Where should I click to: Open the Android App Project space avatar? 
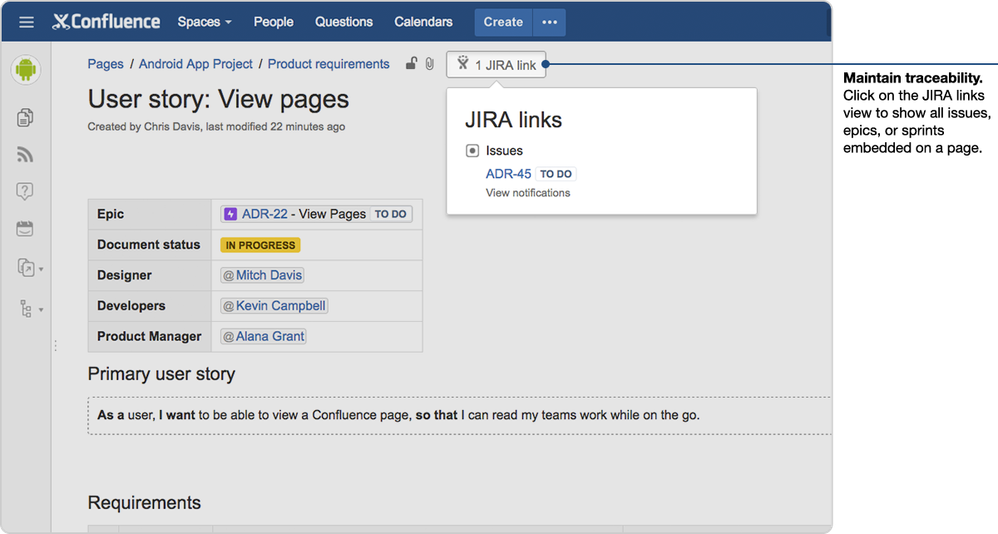coord(25,69)
